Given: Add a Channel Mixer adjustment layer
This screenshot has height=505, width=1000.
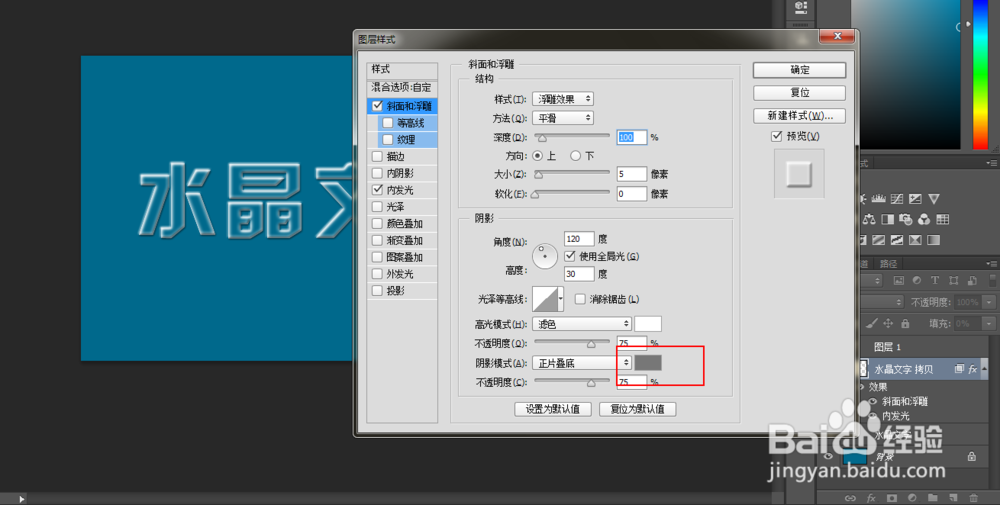Looking at the screenshot, I should tap(923, 219).
